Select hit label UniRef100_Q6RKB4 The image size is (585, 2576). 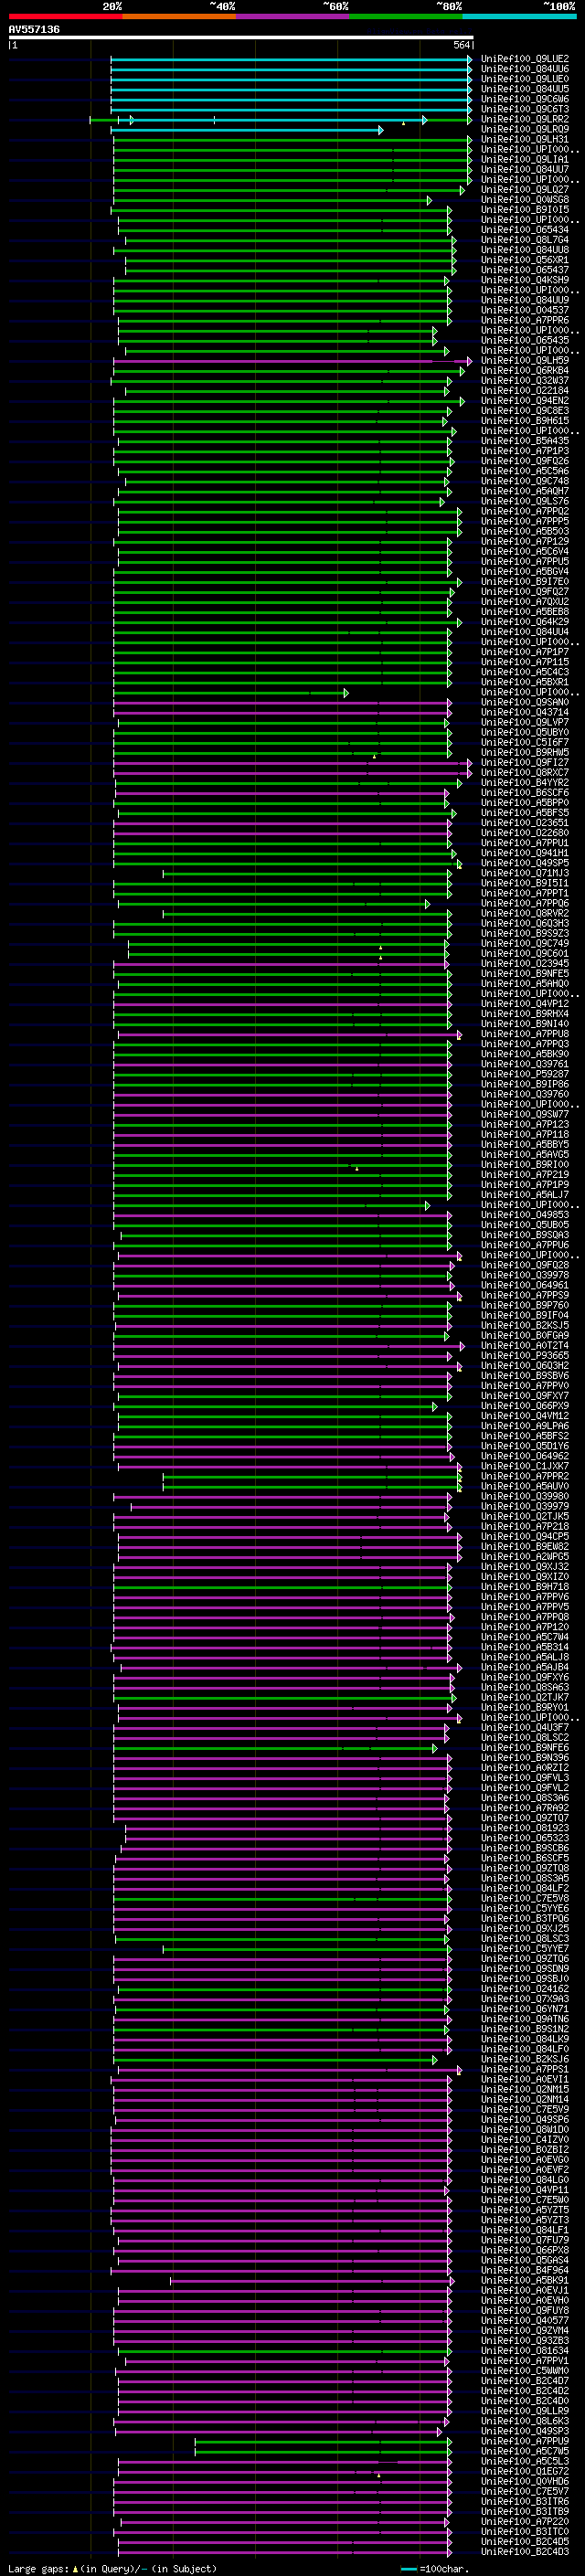point(525,371)
